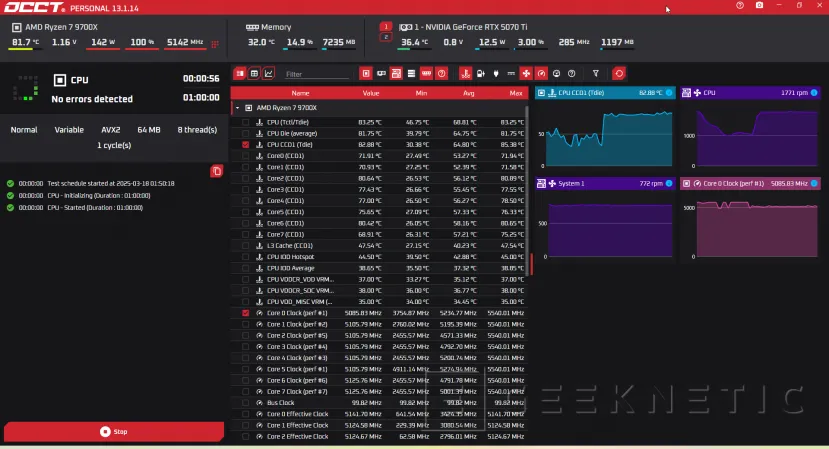The height and width of the screenshot is (449, 829).
Task: Click the red grid icon beside CPU MHz
Action: pyautogui.click(x=215, y=44)
